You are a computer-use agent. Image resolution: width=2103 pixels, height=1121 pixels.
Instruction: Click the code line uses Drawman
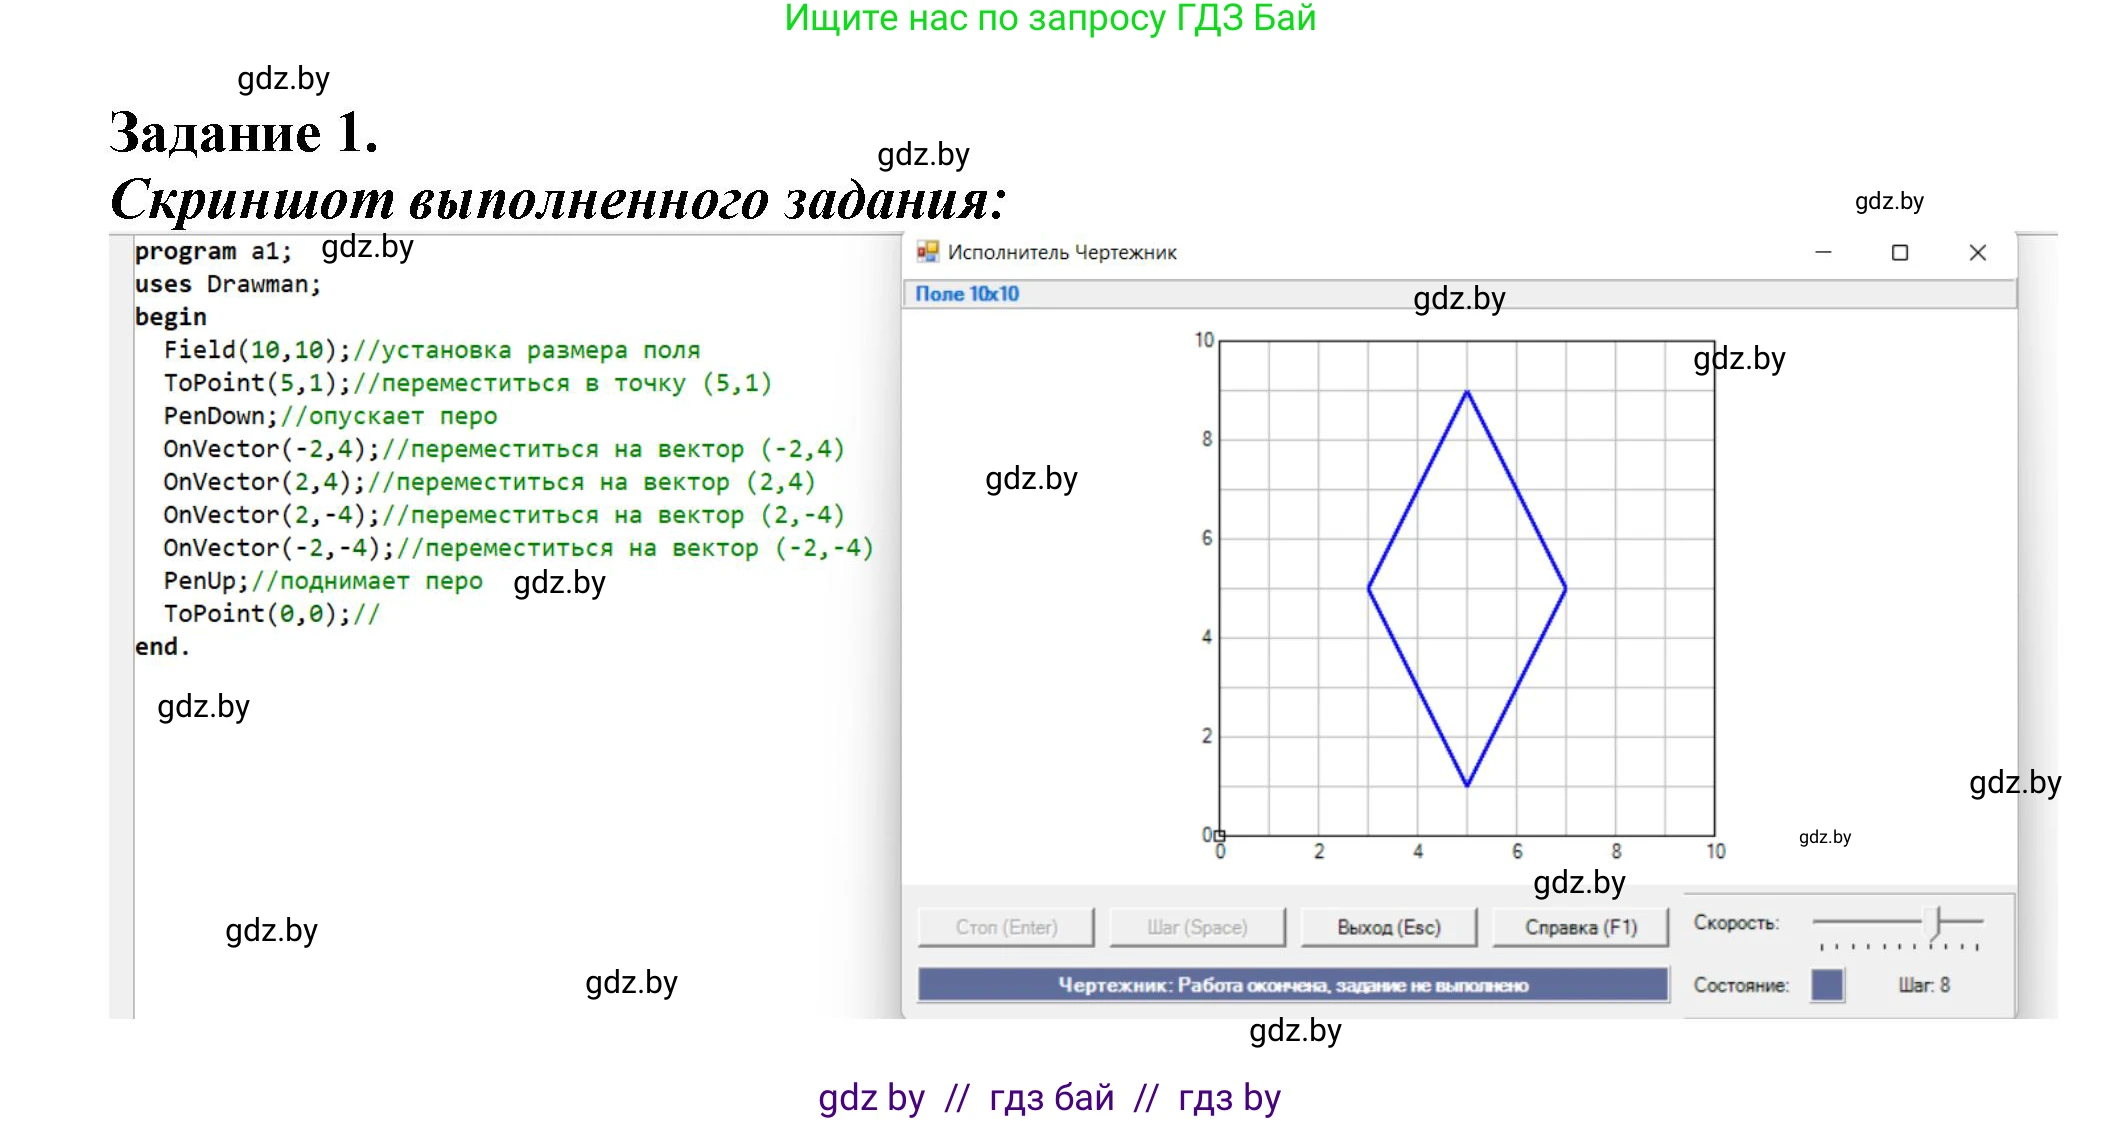coord(228,283)
